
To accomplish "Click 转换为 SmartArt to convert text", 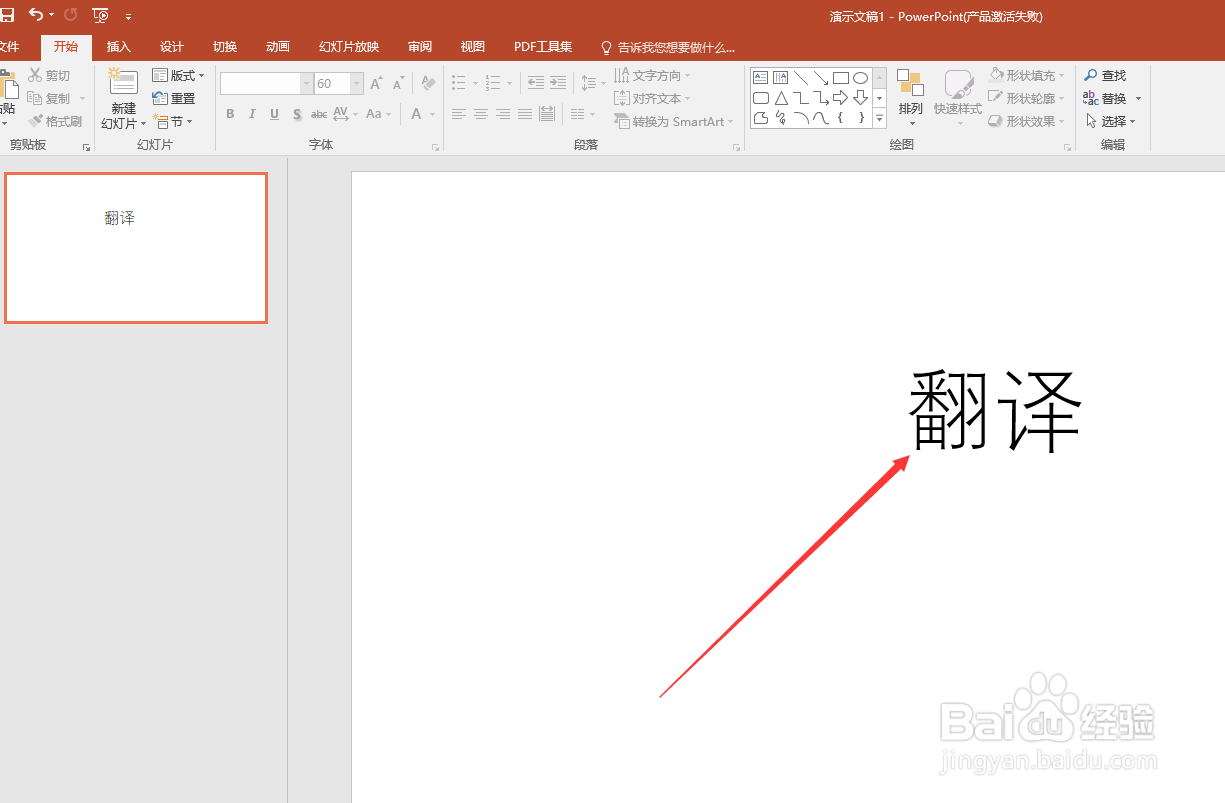I will [674, 120].
